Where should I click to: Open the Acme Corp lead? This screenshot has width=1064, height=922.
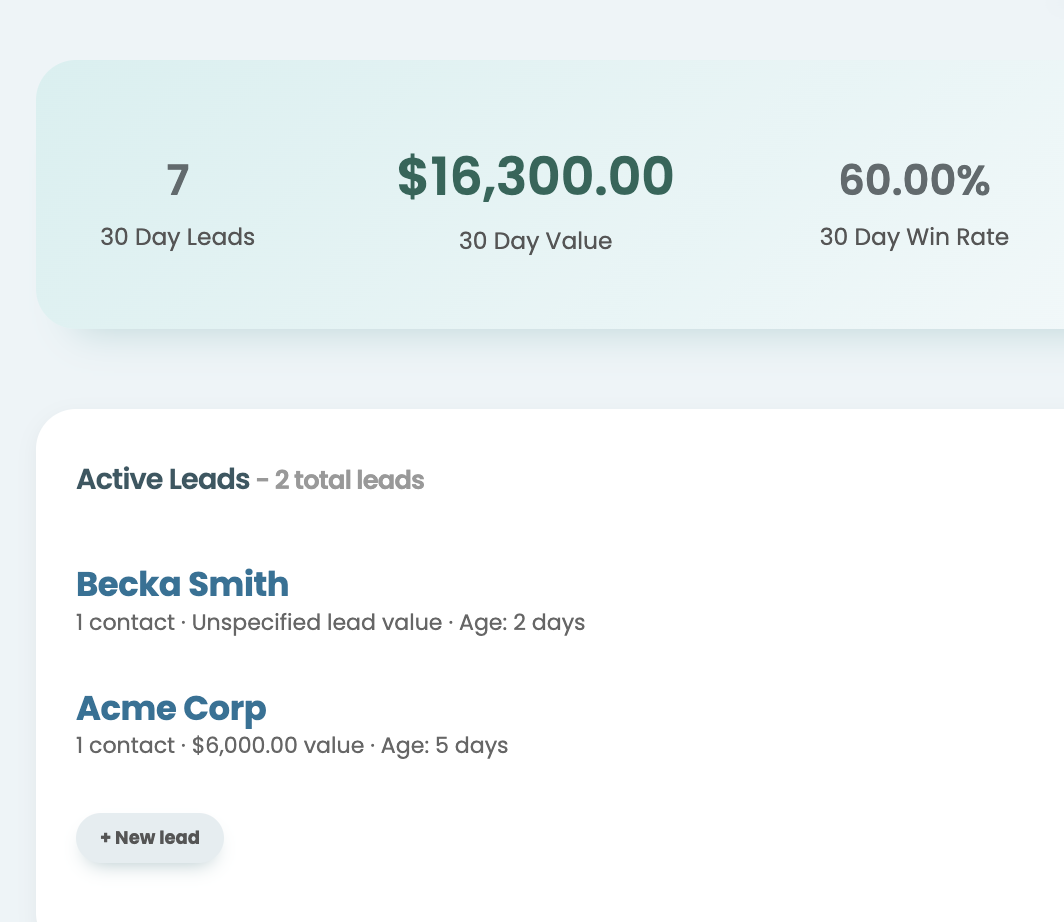[x=171, y=709]
